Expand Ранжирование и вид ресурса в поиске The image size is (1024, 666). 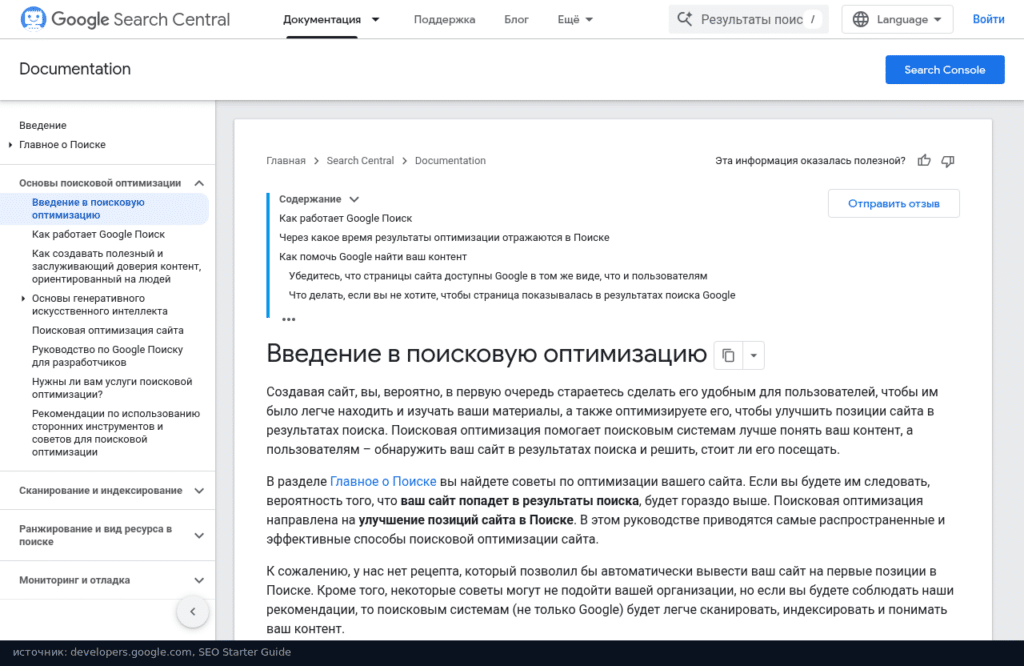(x=199, y=535)
